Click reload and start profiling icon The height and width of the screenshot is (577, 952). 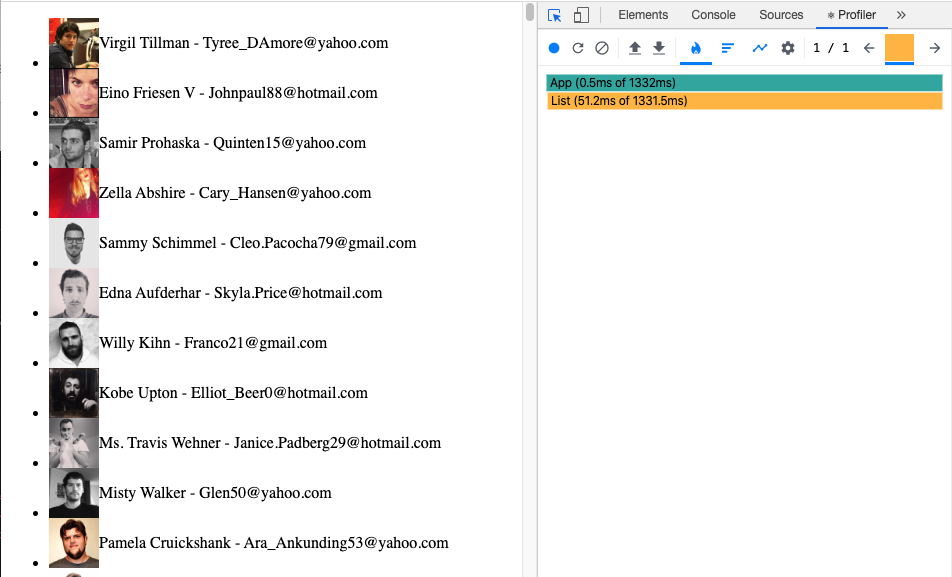pos(578,48)
